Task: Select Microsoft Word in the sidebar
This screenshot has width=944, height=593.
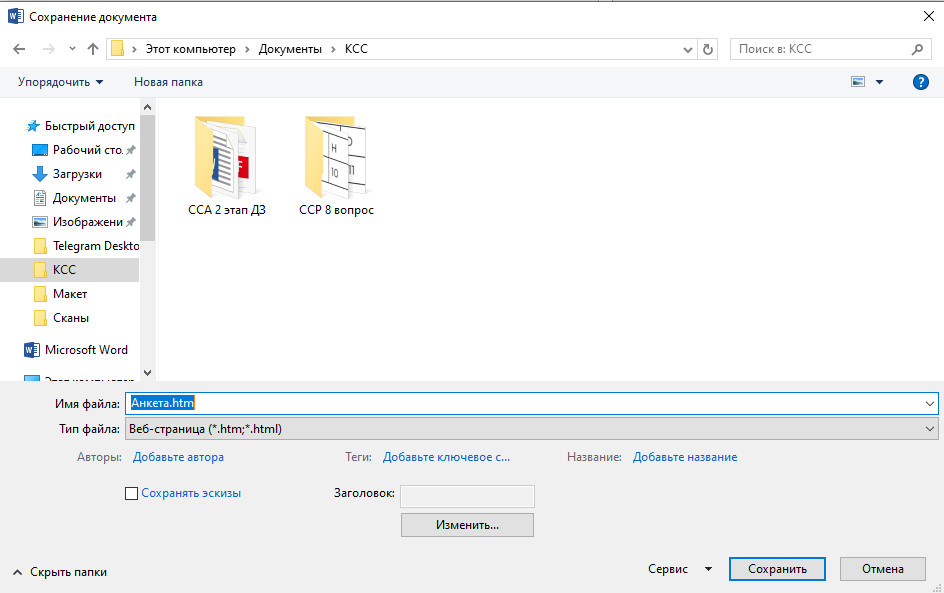Action: point(85,350)
